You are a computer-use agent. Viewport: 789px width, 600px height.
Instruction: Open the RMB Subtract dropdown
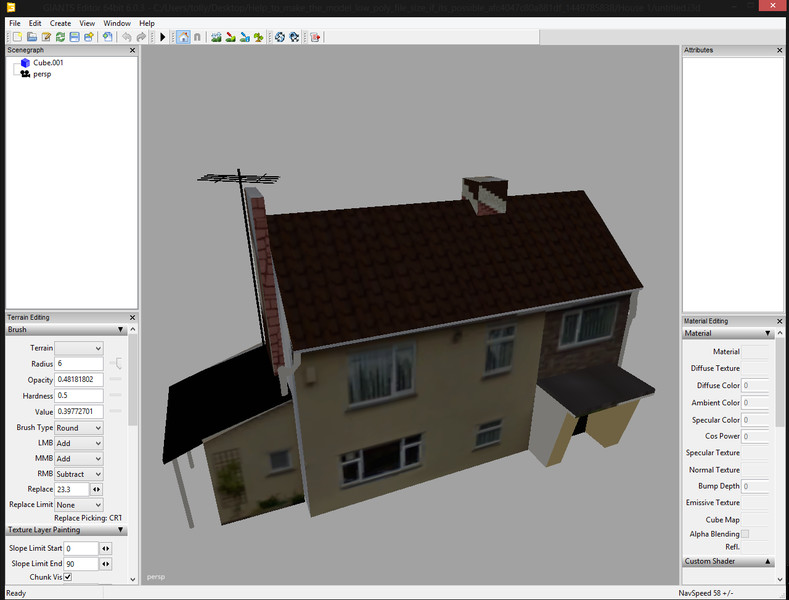click(79, 474)
